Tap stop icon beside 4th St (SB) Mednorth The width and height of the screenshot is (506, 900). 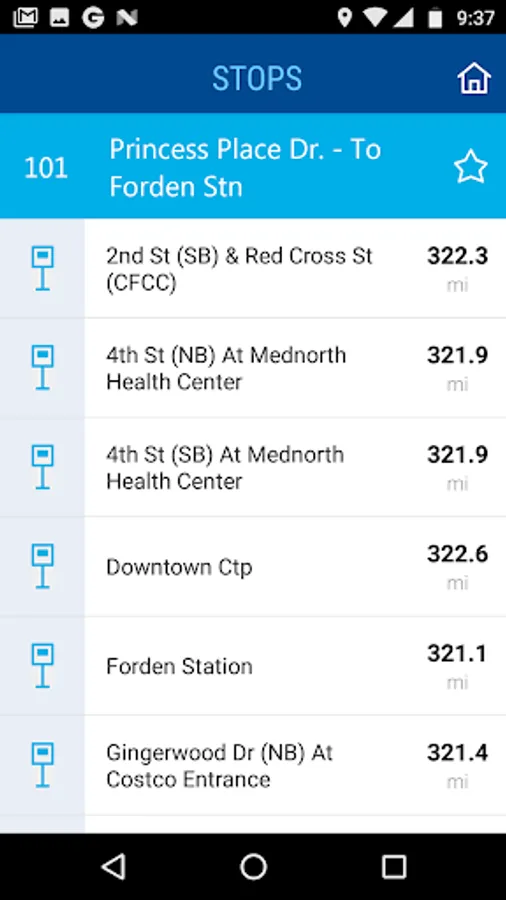[42, 467]
